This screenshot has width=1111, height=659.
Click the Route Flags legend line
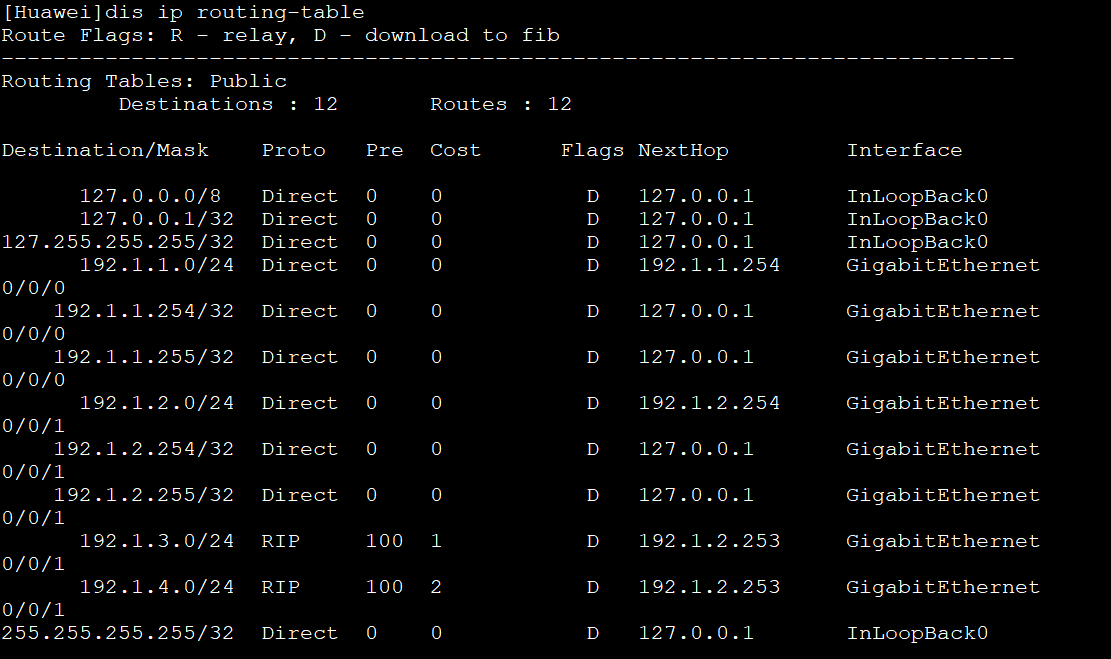pyautogui.click(x=280, y=36)
